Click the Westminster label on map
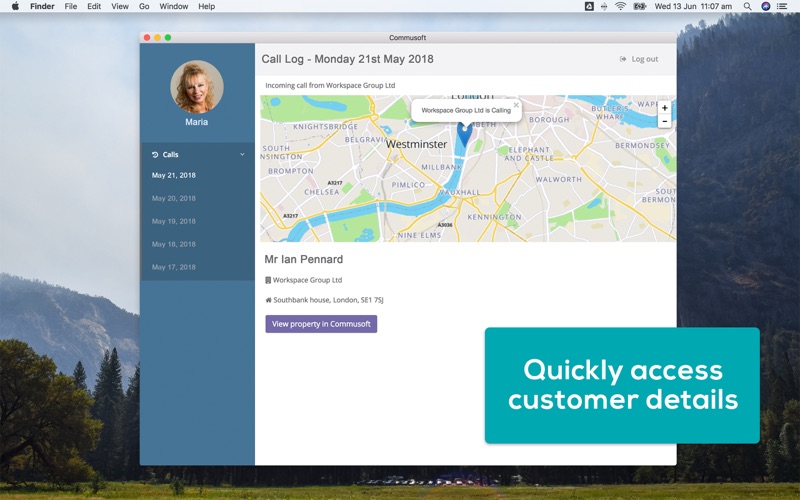 click(416, 144)
